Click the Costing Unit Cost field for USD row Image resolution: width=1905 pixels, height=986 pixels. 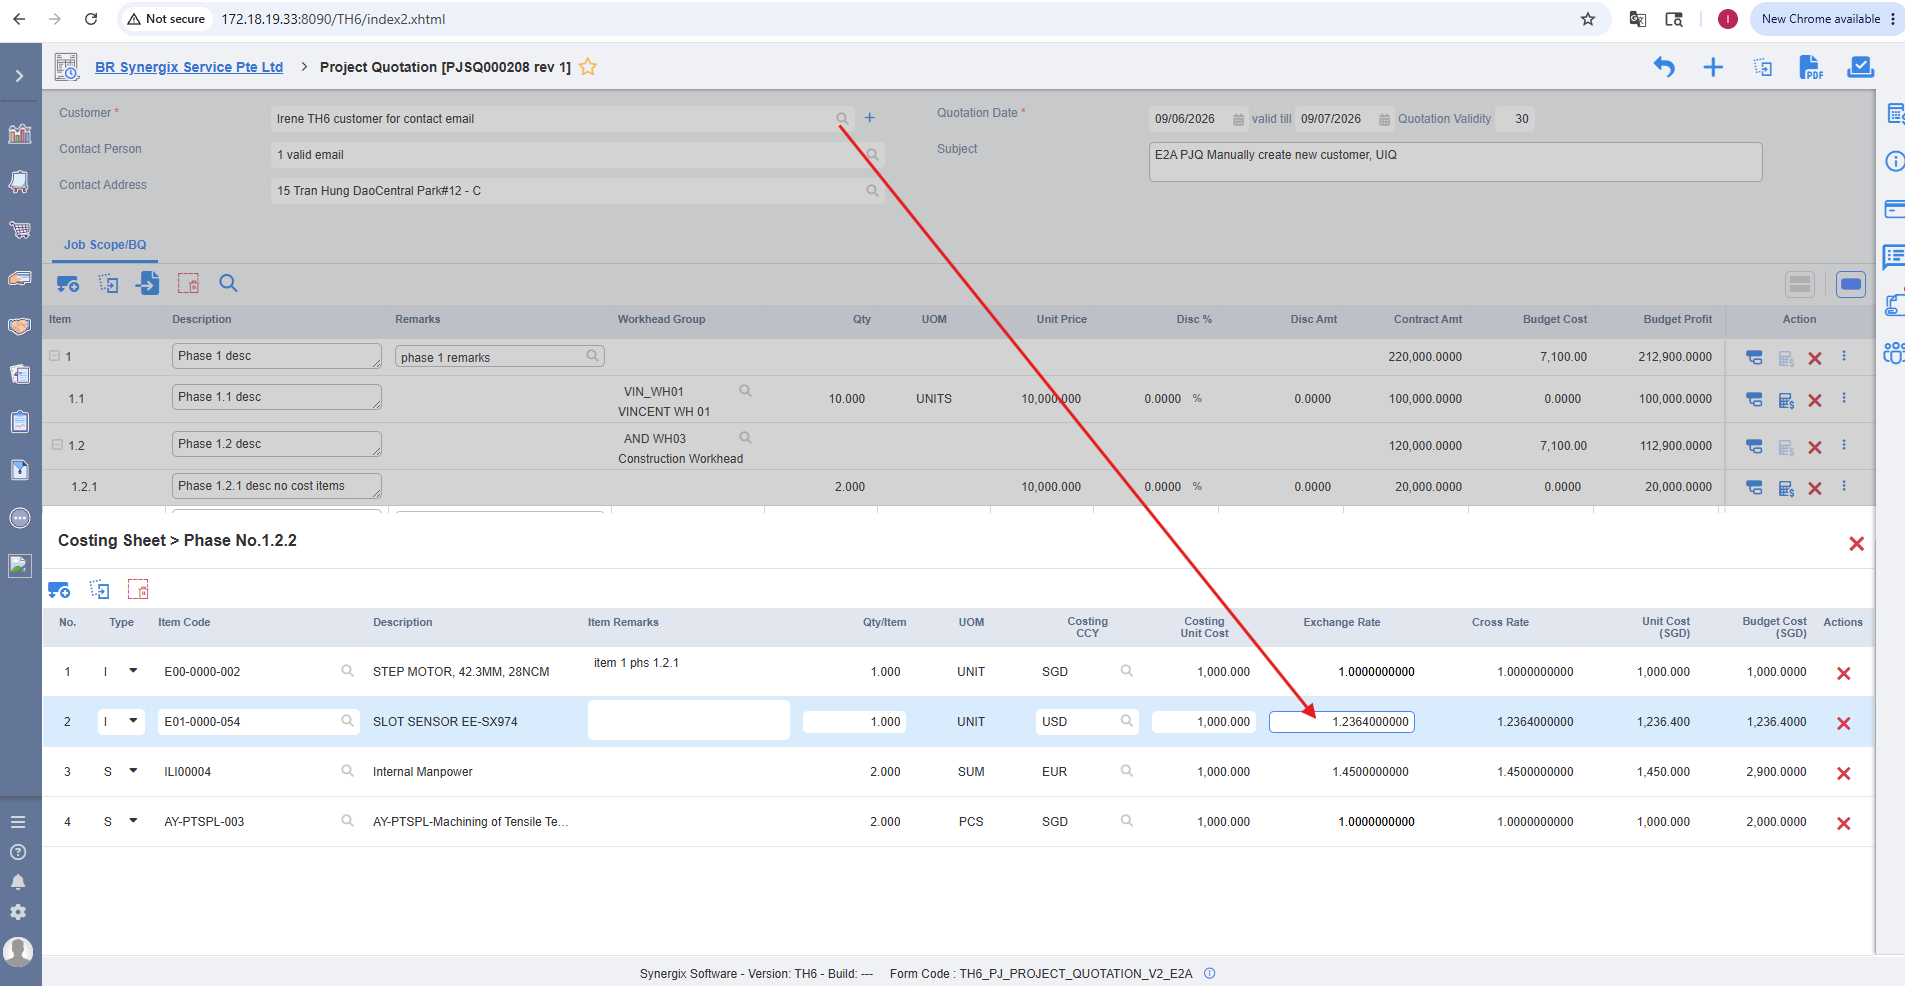pyautogui.click(x=1204, y=722)
